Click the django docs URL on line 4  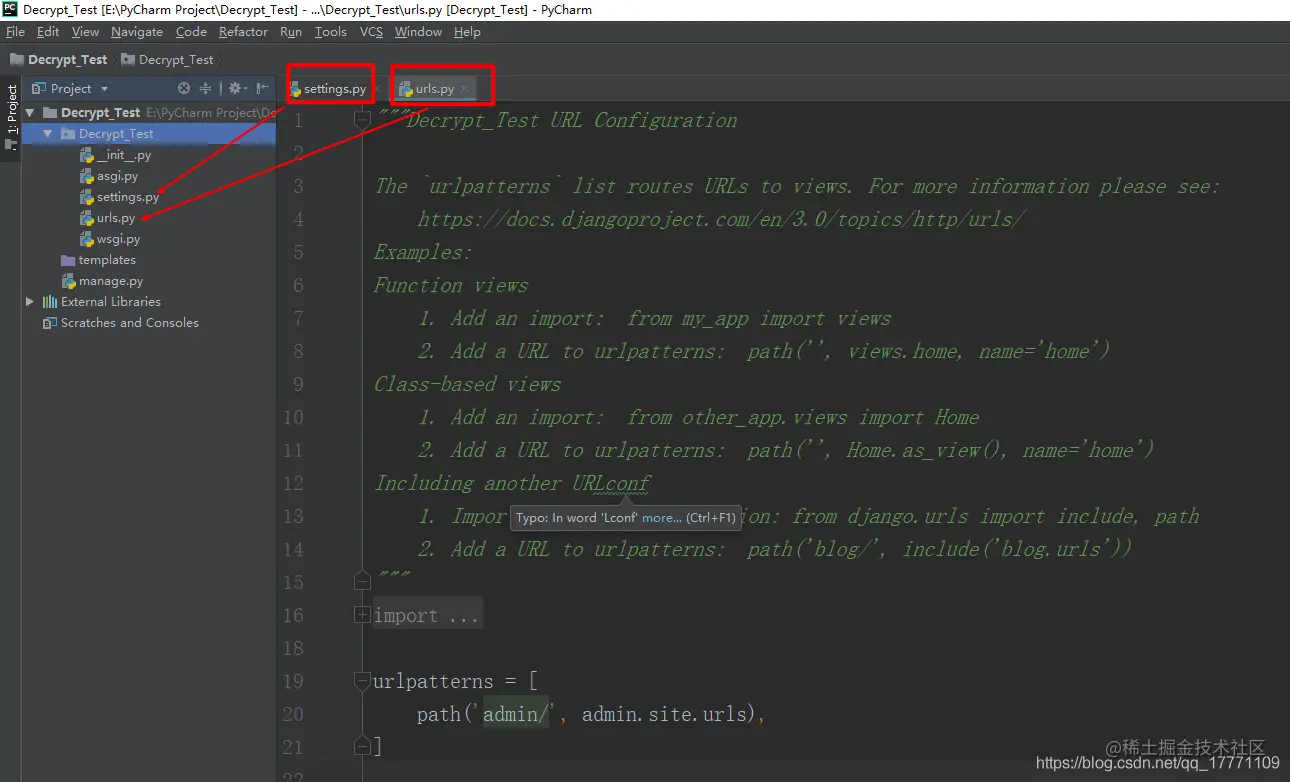pos(722,219)
